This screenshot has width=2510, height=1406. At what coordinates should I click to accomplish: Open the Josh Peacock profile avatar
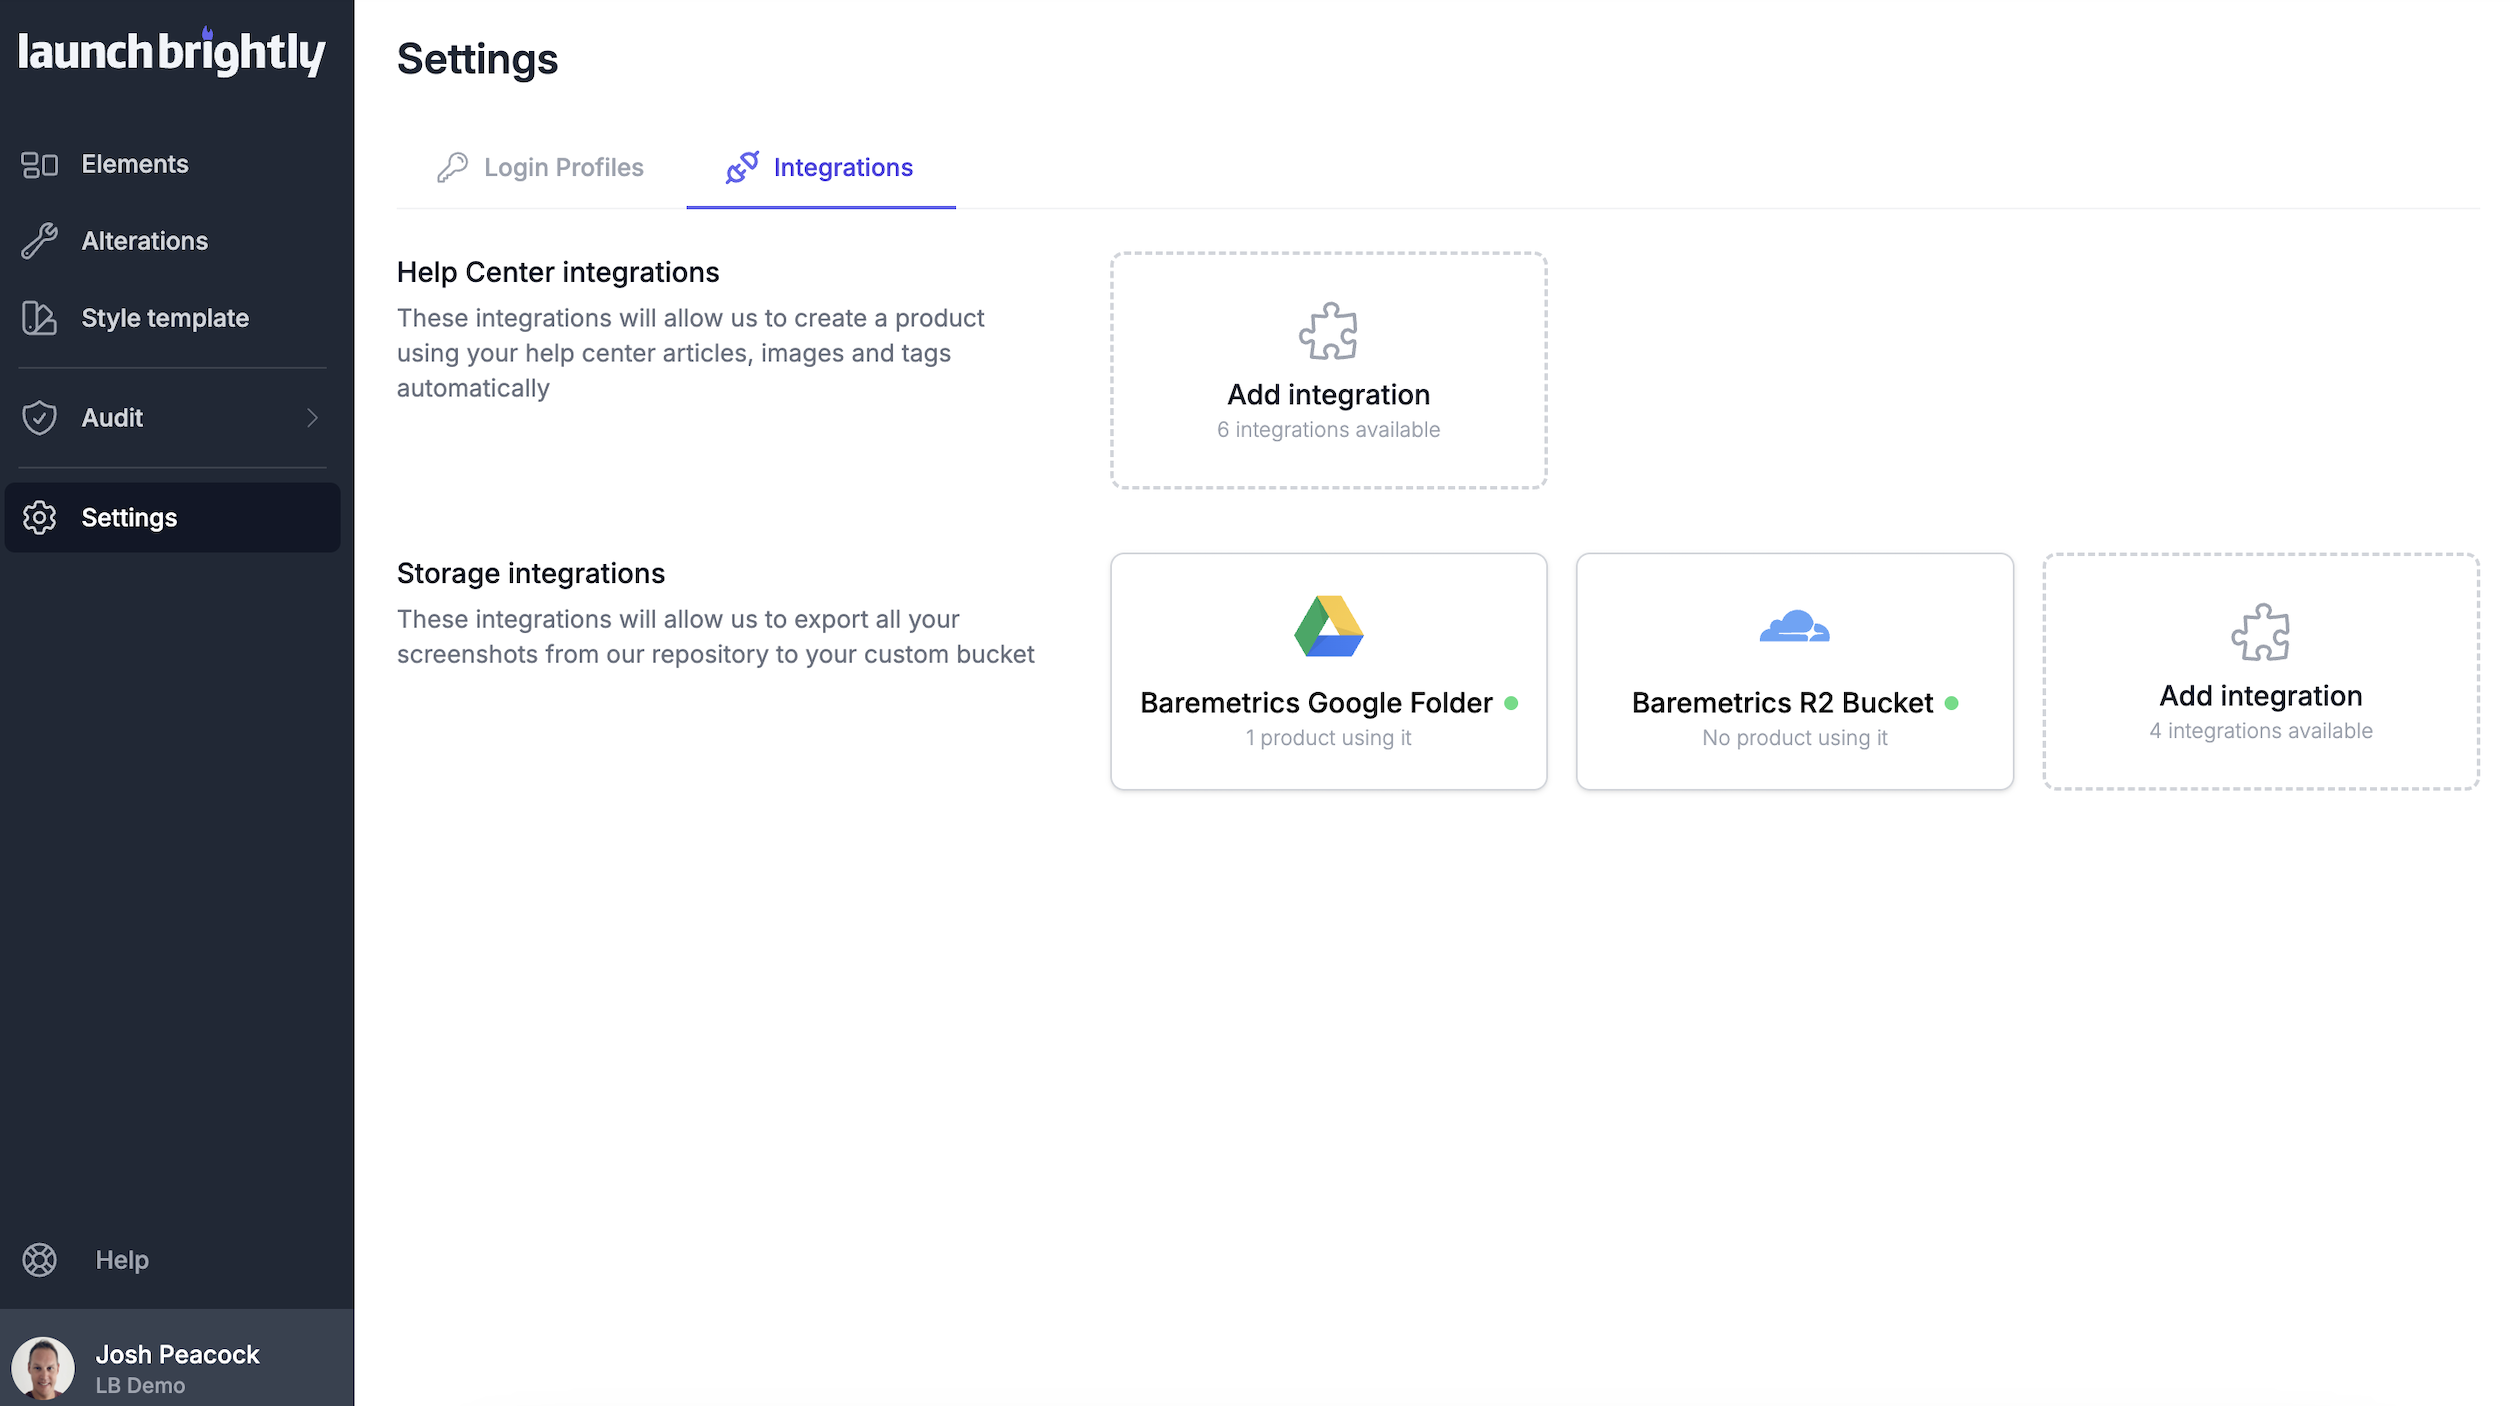coord(43,1368)
